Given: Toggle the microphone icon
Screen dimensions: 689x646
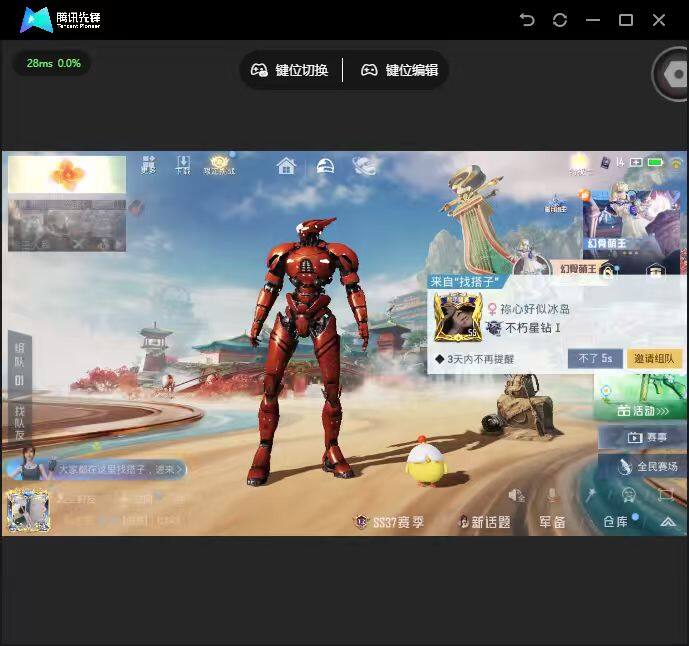Looking at the screenshot, I should pyautogui.click(x=552, y=495).
